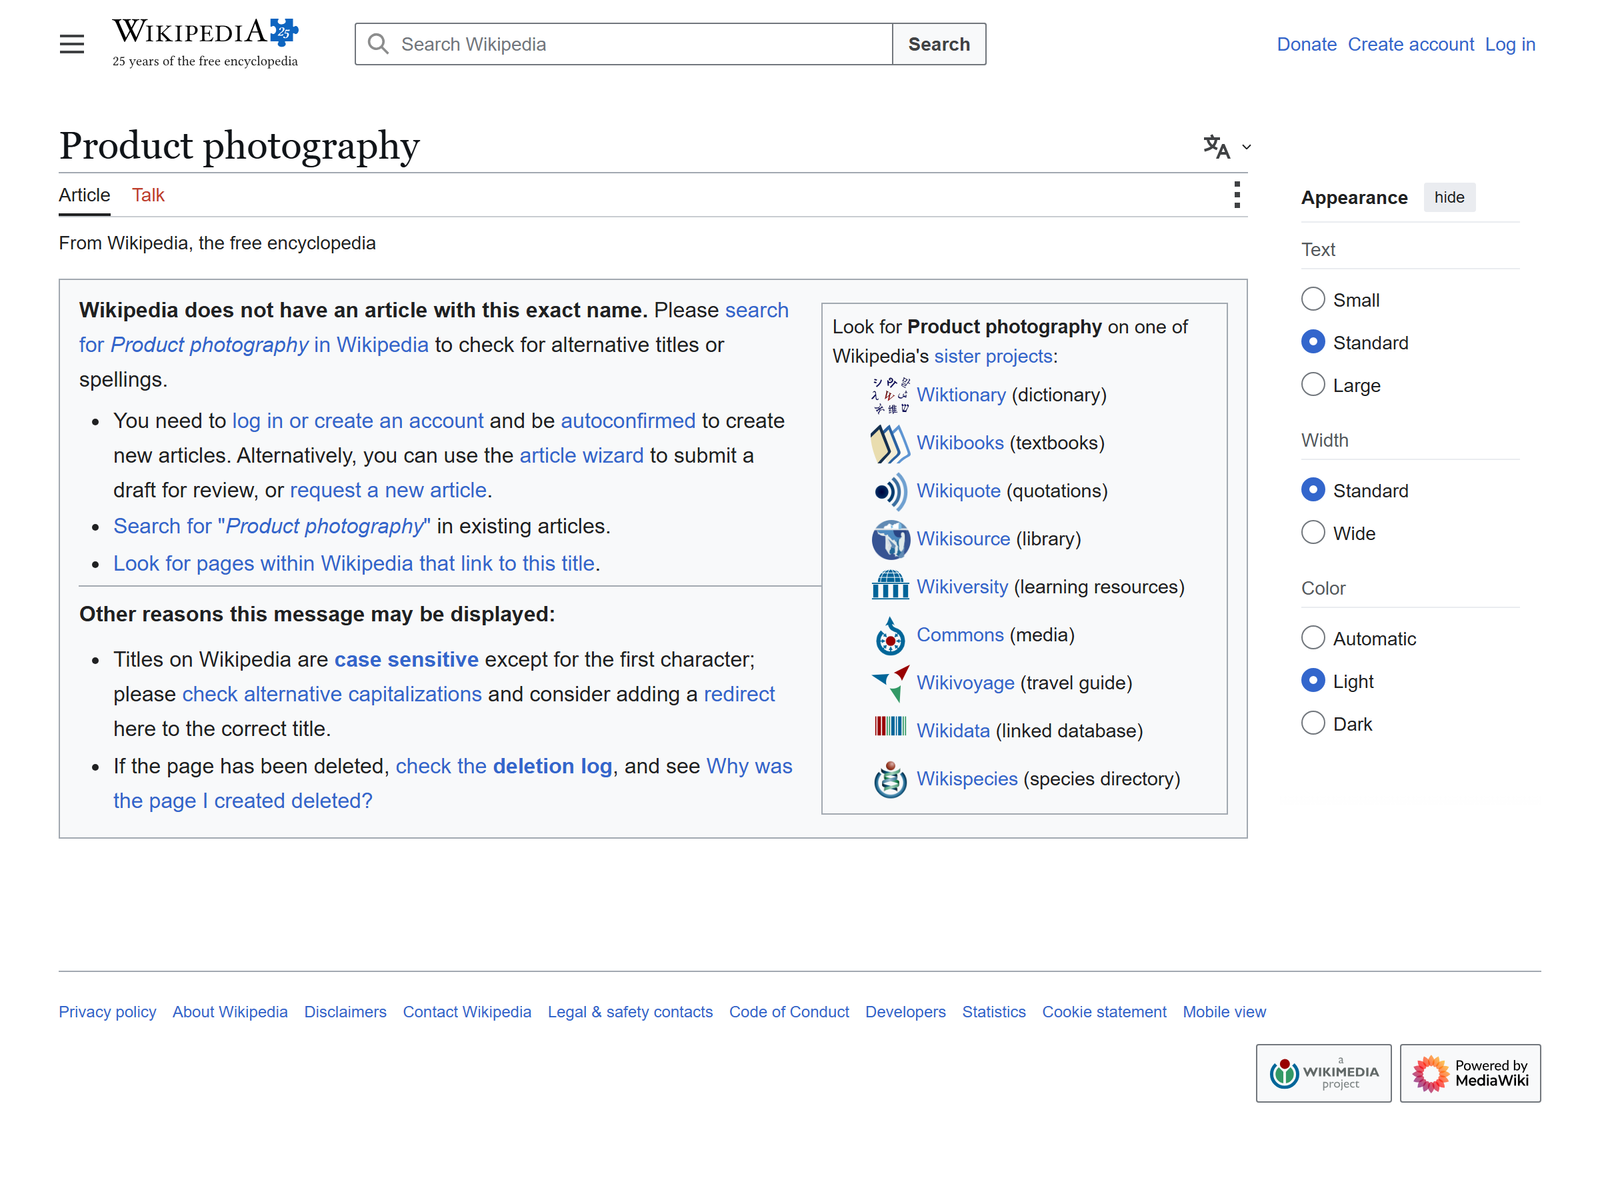The width and height of the screenshot is (1600, 1200).
Task: Select Automatic color mode
Action: tap(1313, 638)
